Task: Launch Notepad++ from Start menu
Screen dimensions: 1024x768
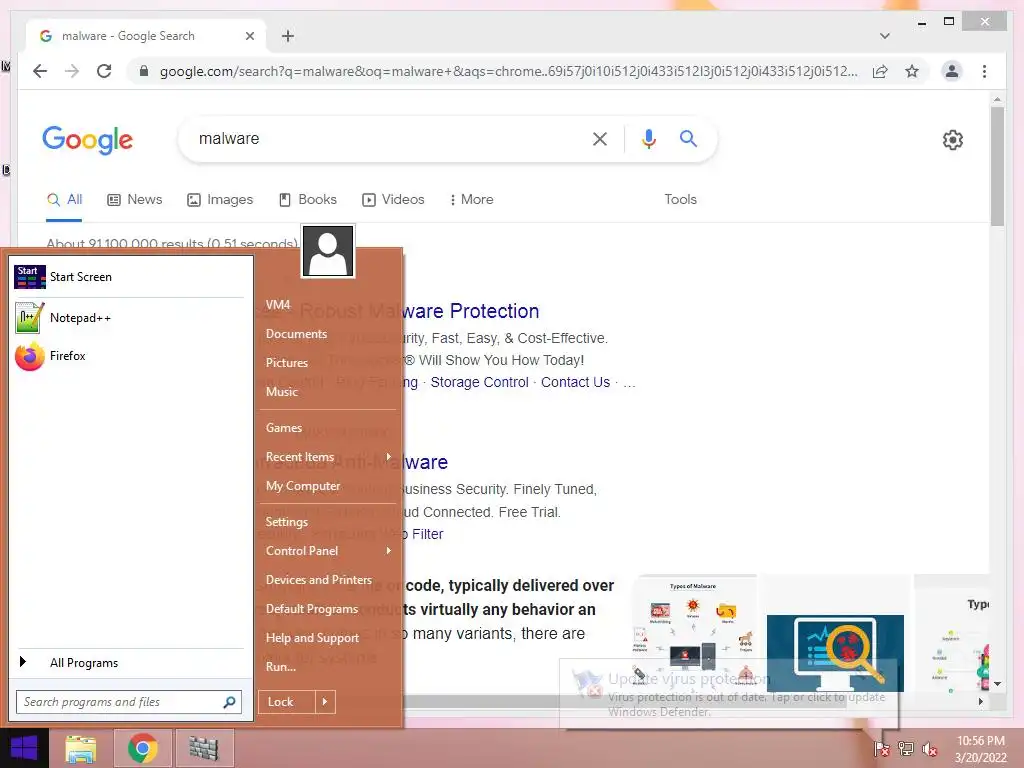Action: tap(131, 318)
